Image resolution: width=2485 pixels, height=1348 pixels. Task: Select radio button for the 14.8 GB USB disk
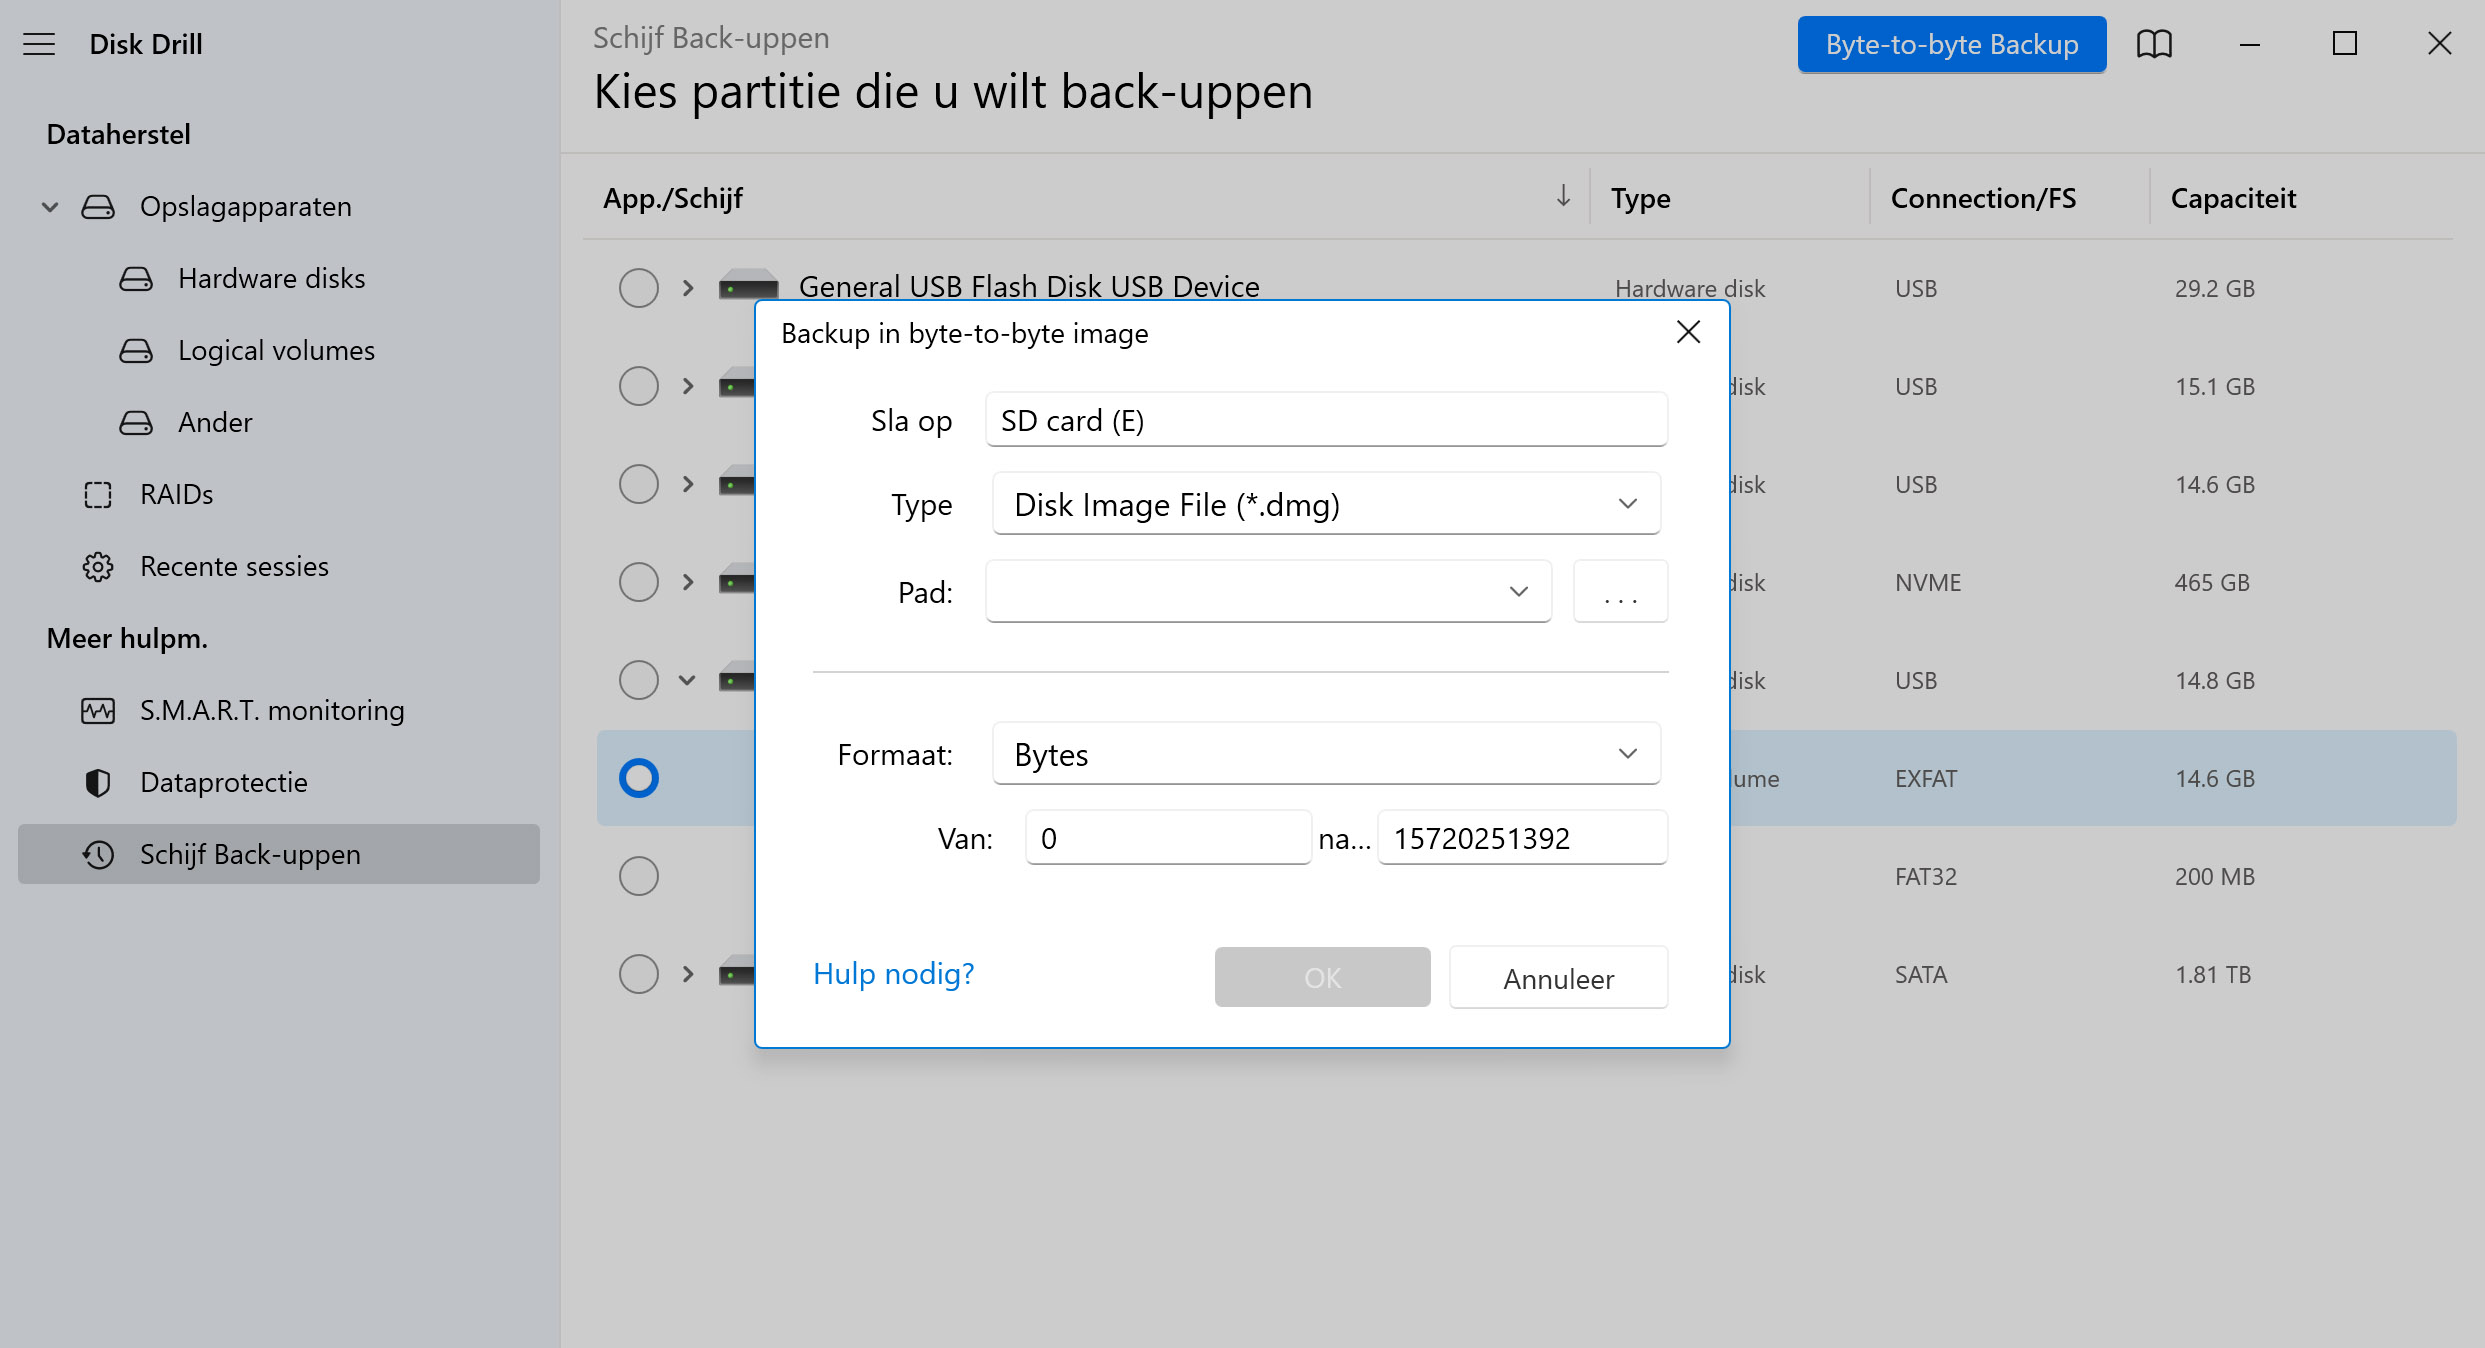[639, 680]
